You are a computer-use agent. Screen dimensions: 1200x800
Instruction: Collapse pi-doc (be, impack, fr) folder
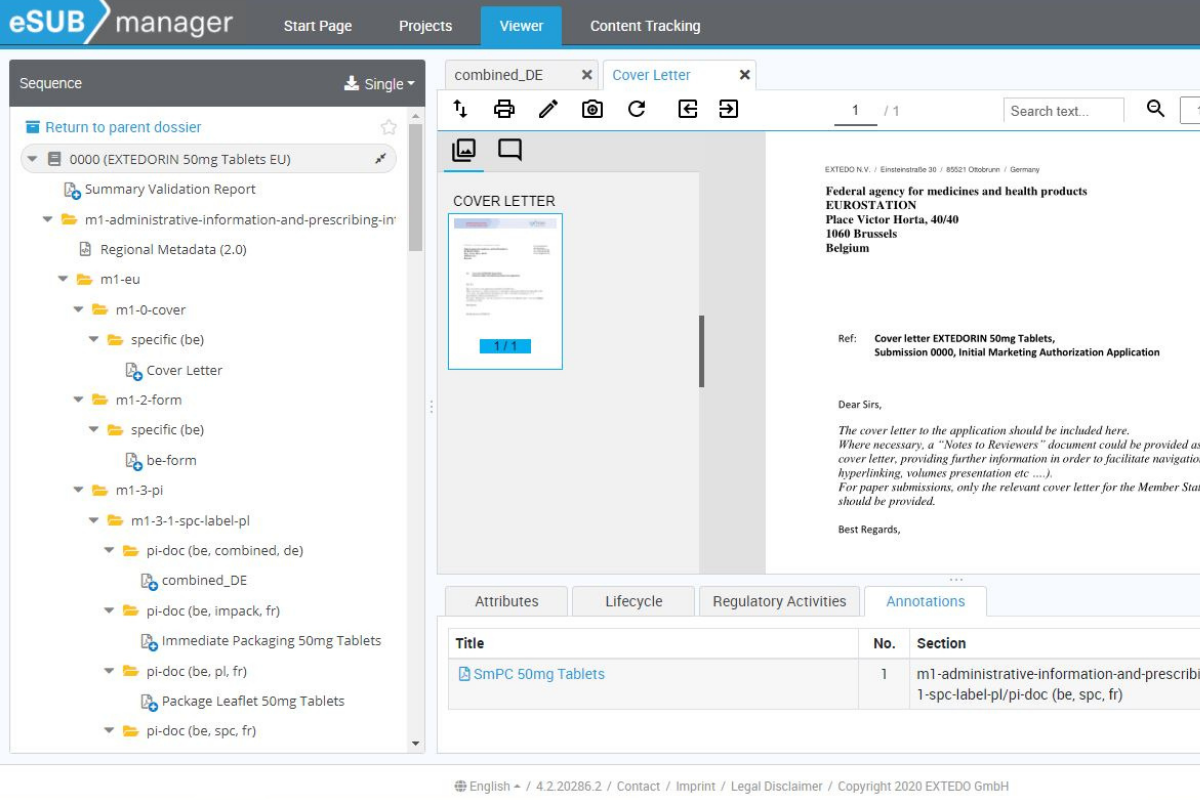click(109, 611)
